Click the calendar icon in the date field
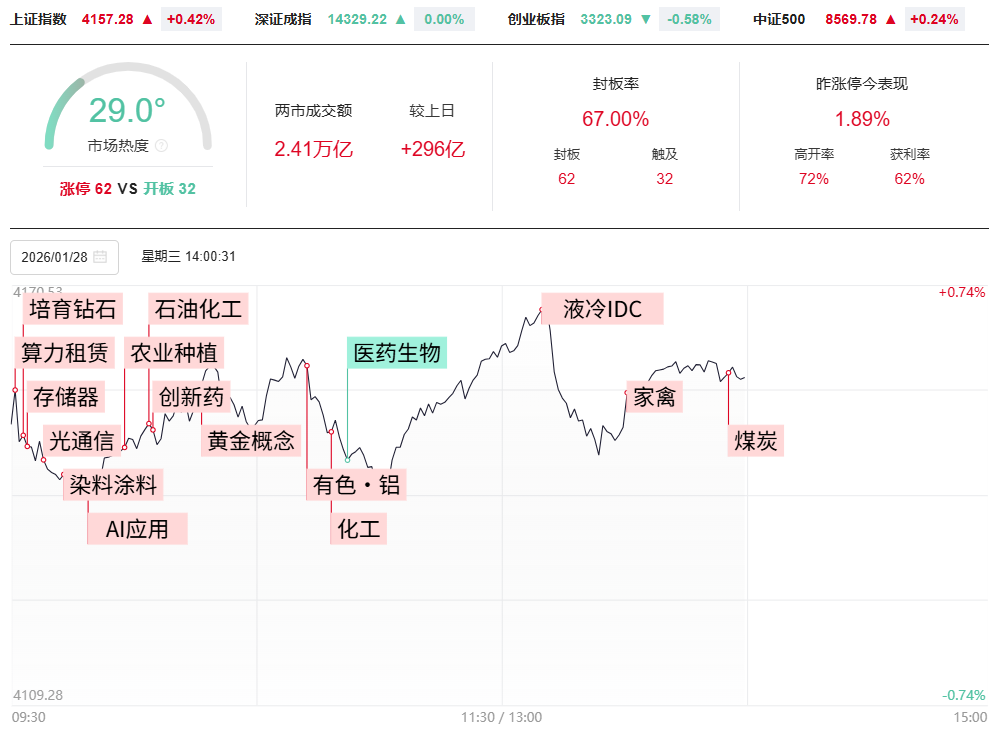 (100, 257)
